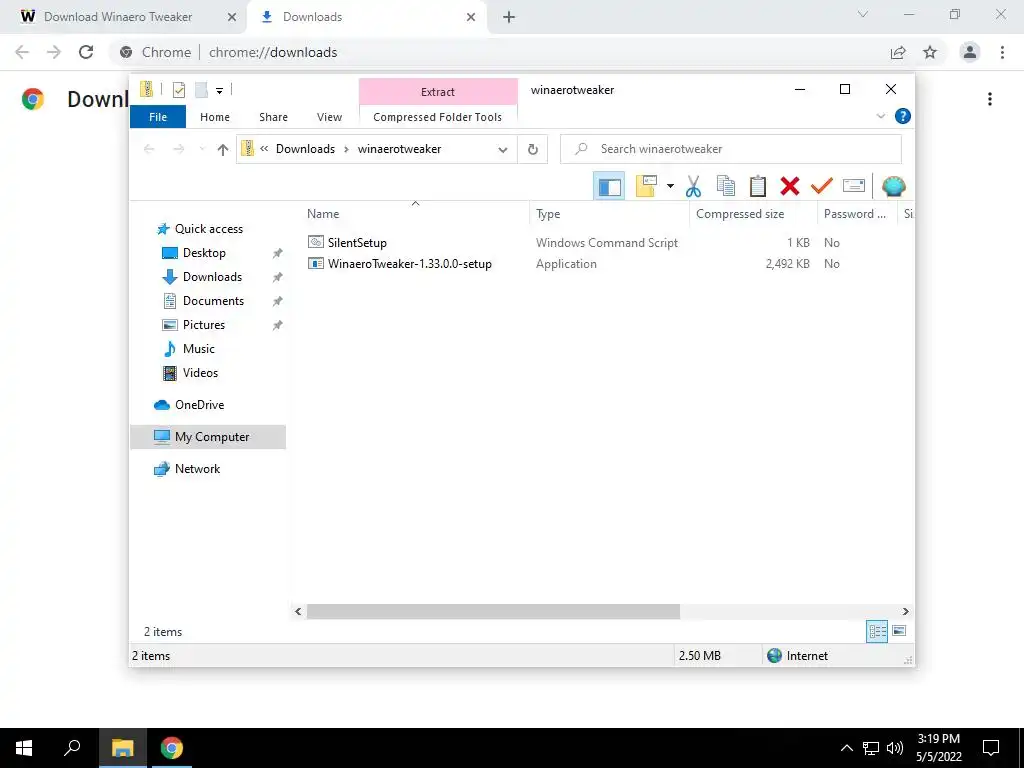The height and width of the screenshot is (768, 1024).
Task: Select Desktop in navigation pane
Action: (x=204, y=253)
